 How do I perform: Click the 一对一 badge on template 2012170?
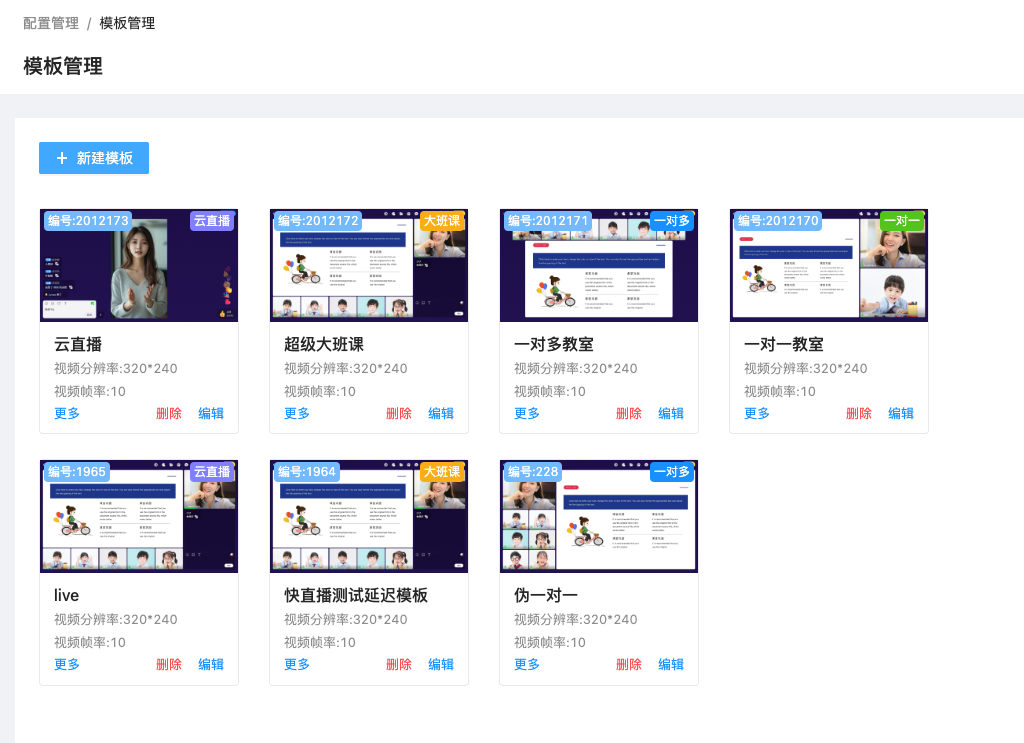click(x=901, y=221)
